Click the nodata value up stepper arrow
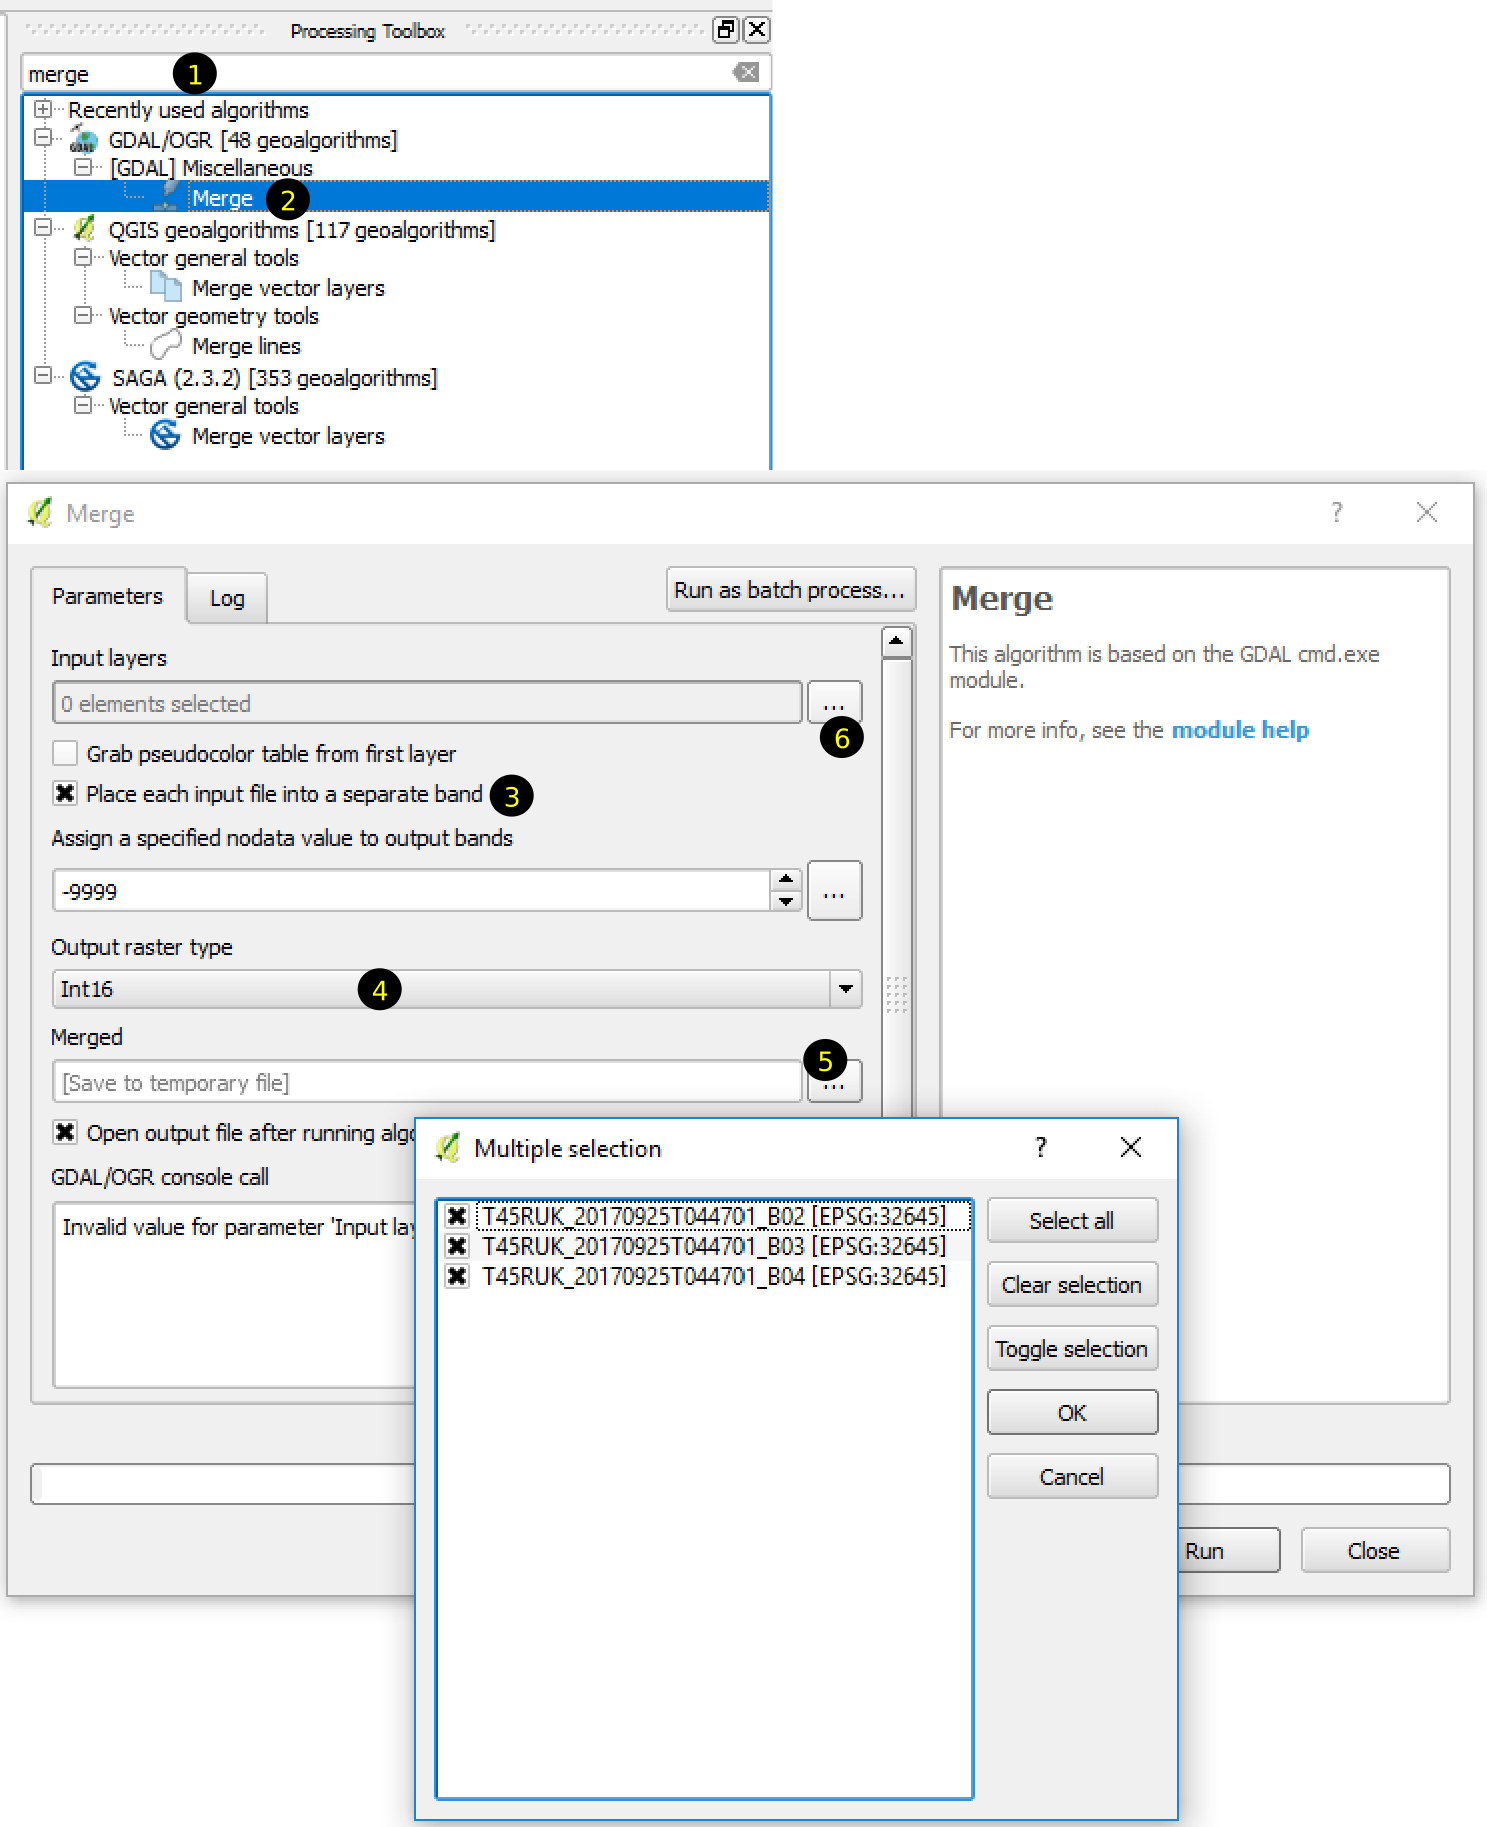This screenshot has height=1827, width=1487. pos(786,879)
